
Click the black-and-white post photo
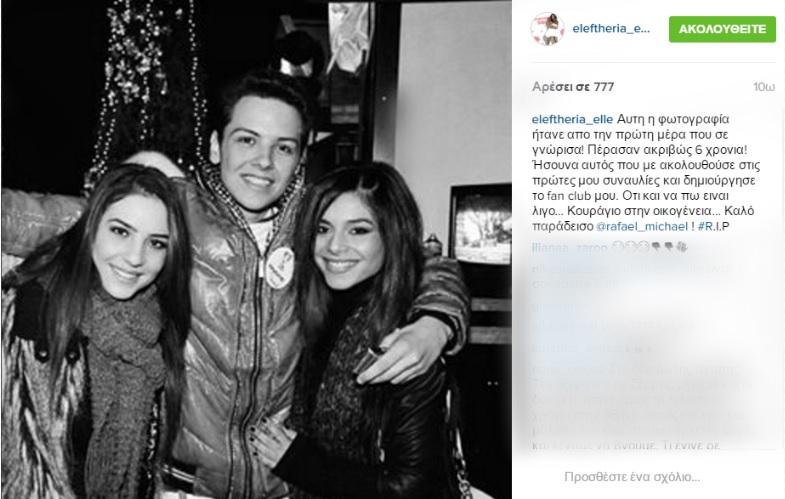(256, 250)
